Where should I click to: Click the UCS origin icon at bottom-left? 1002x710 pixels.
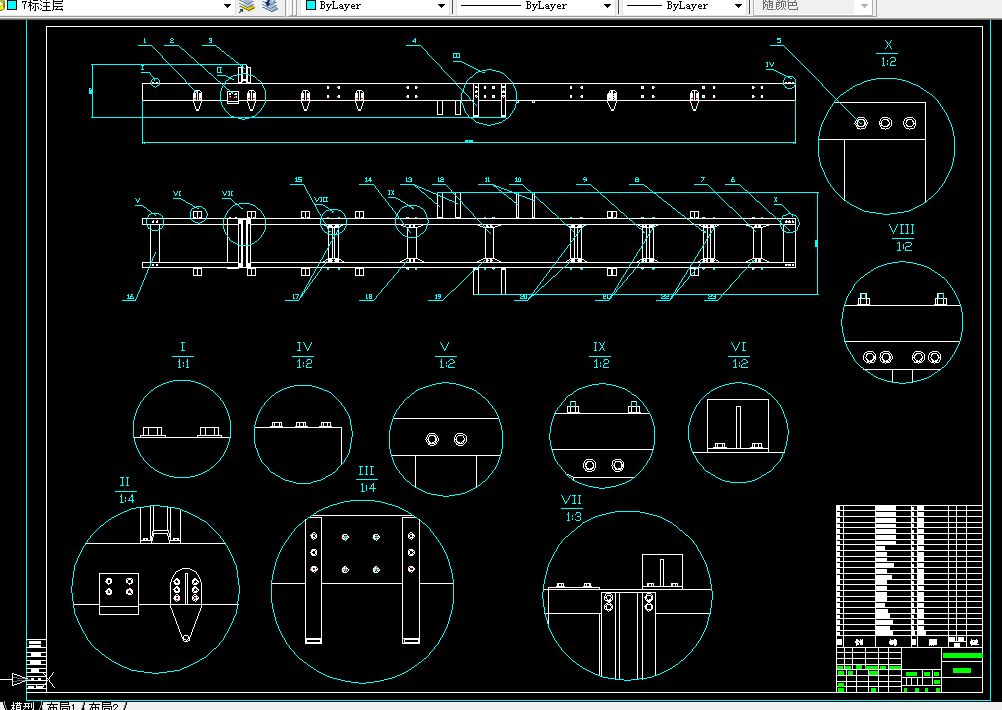click(x=29, y=679)
